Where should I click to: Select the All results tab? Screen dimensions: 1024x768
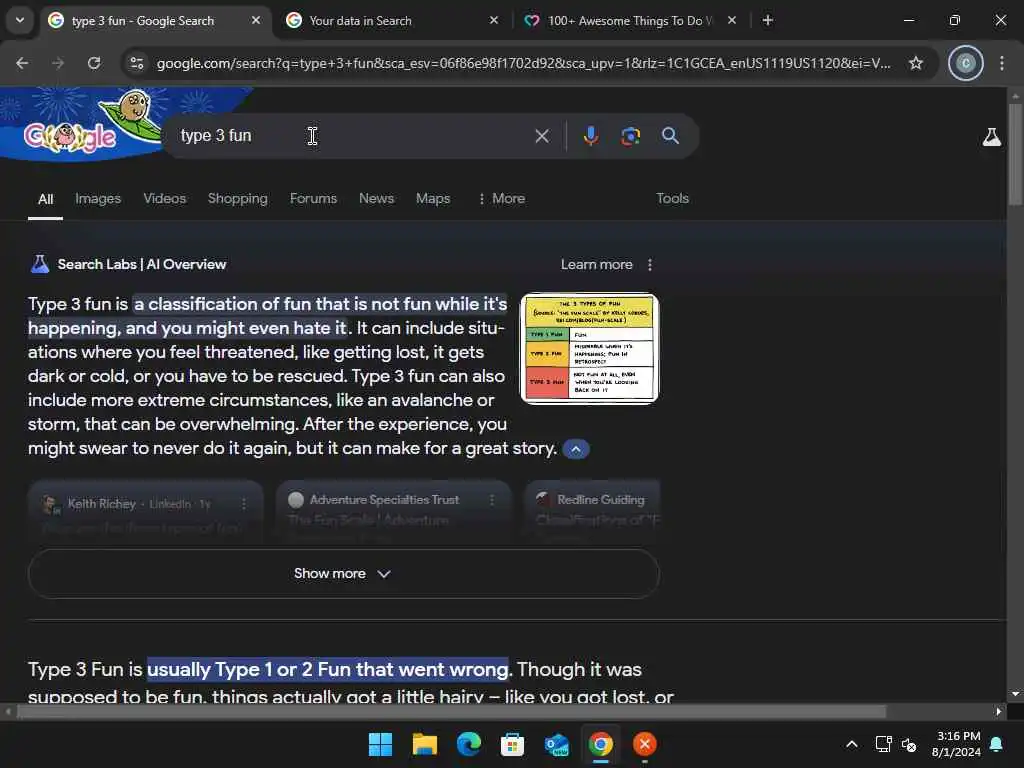(45, 199)
